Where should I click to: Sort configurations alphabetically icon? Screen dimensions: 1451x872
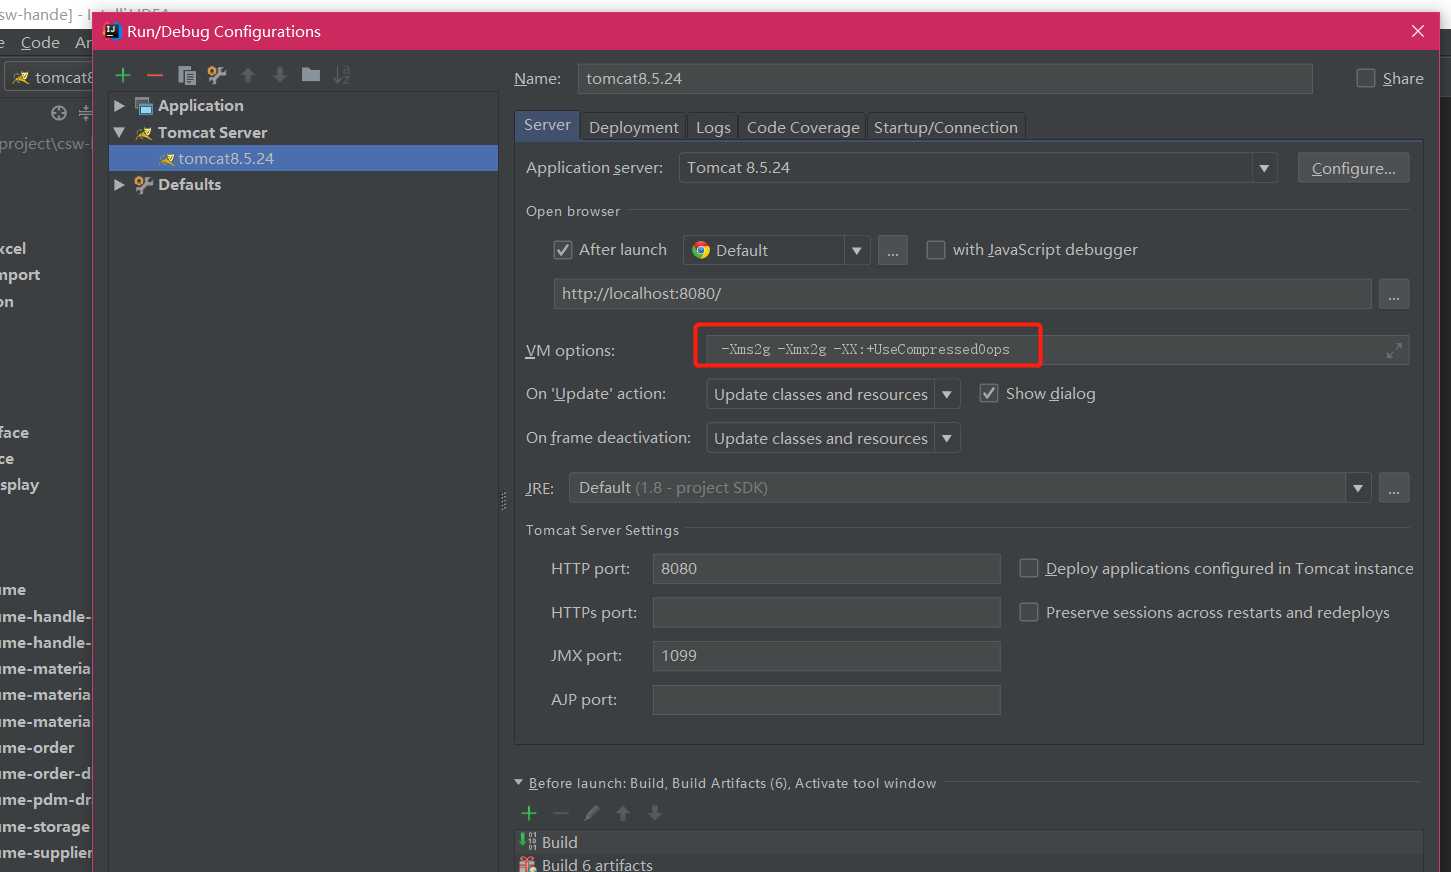point(342,75)
